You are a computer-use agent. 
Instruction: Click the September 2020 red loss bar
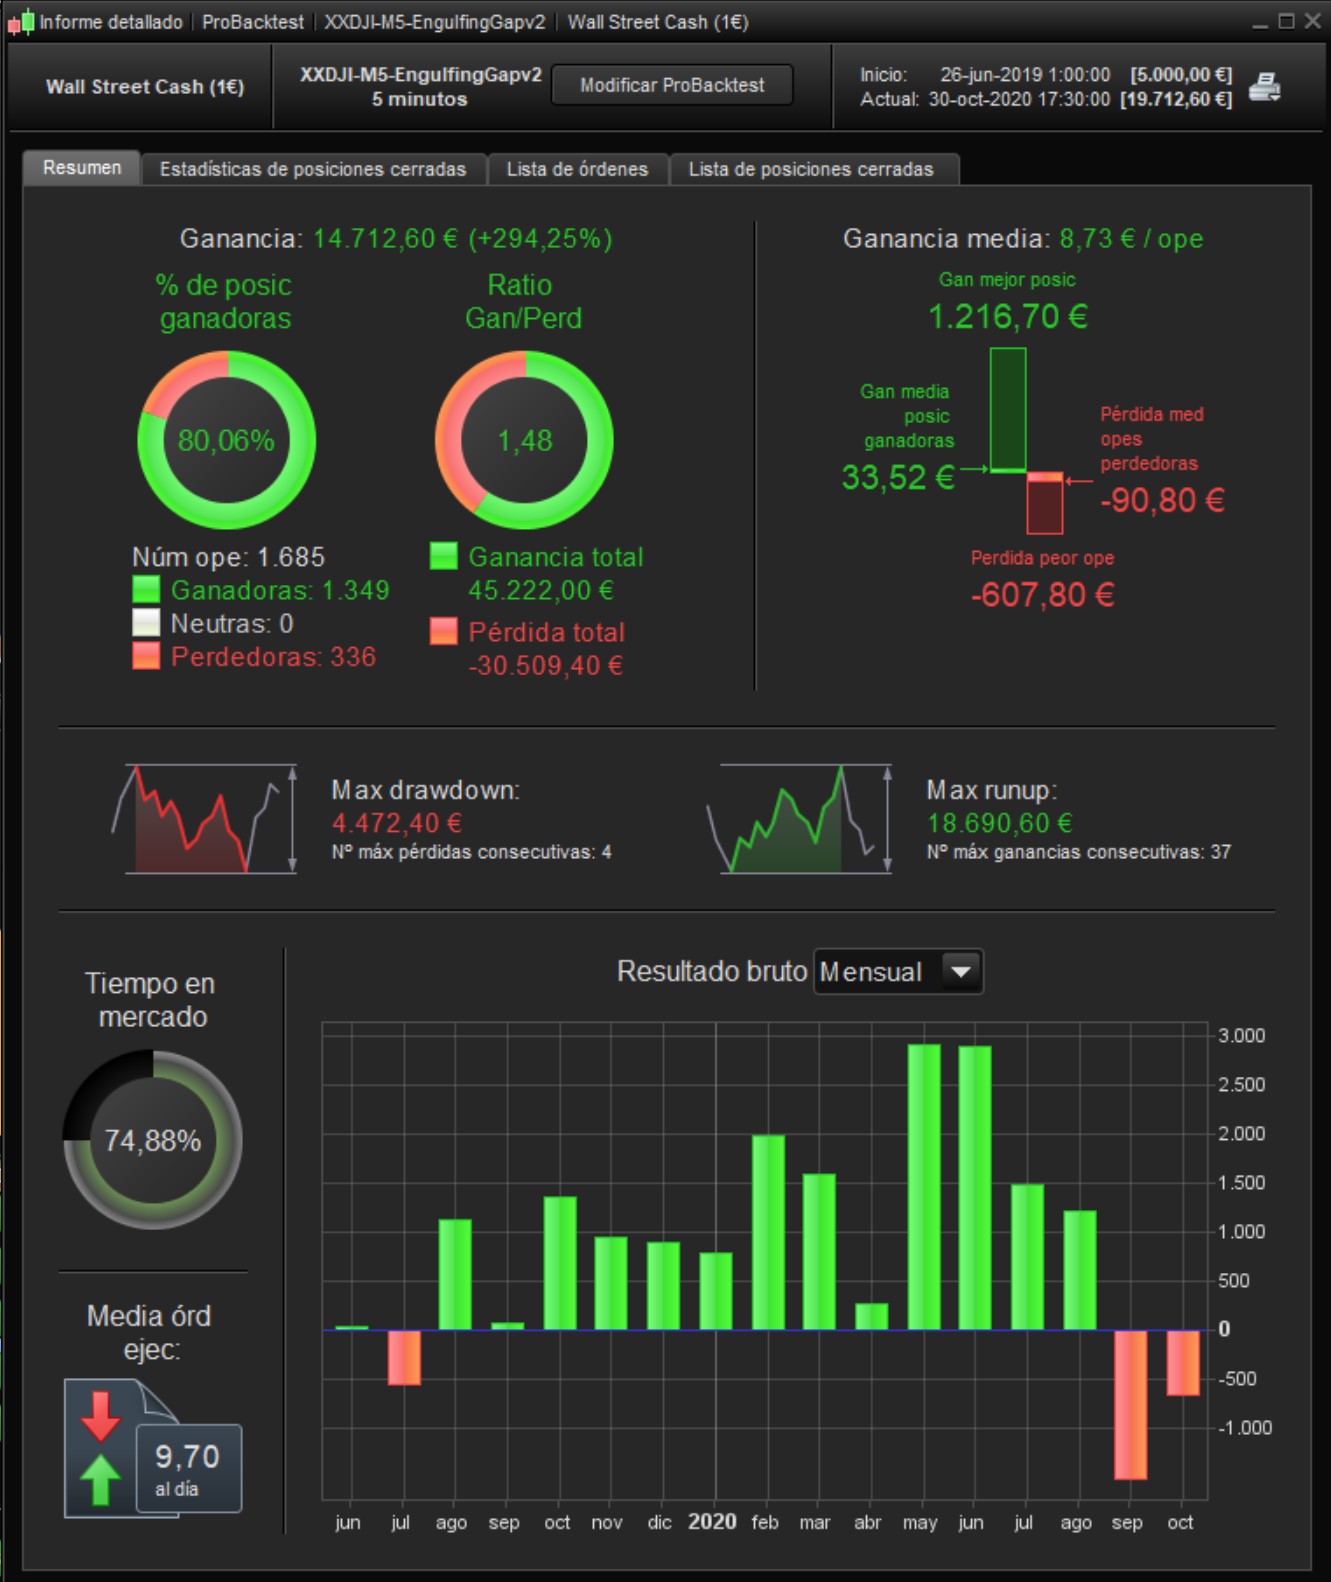pos(1131,1404)
